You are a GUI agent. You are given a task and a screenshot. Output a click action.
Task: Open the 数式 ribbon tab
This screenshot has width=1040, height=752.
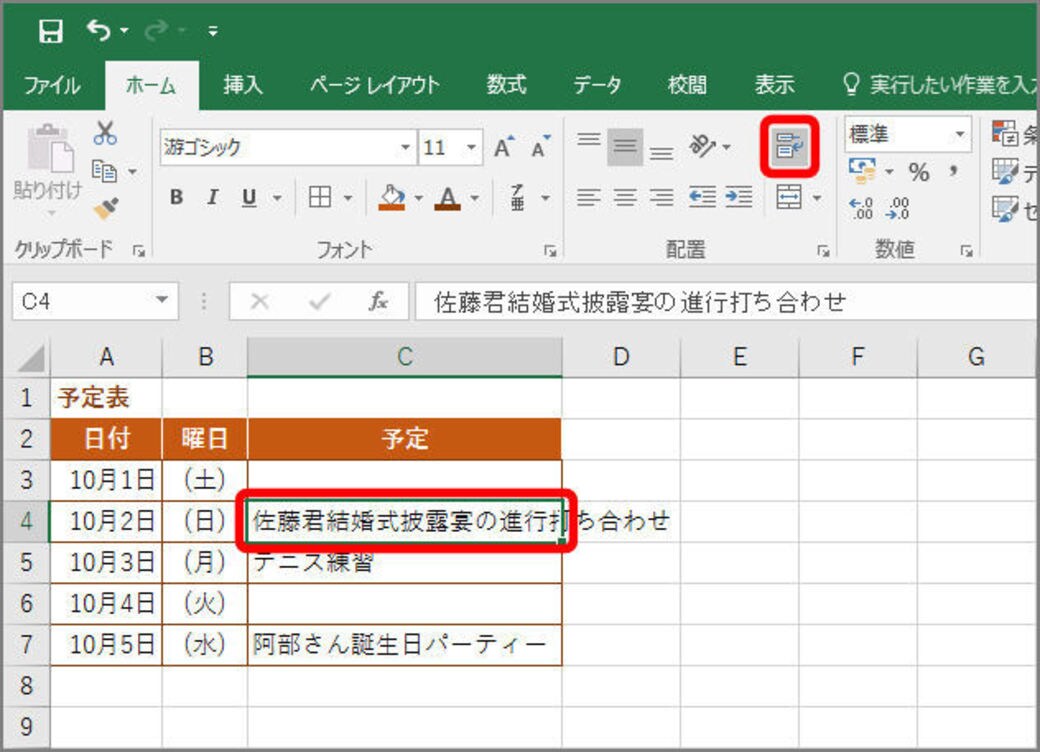click(x=506, y=85)
